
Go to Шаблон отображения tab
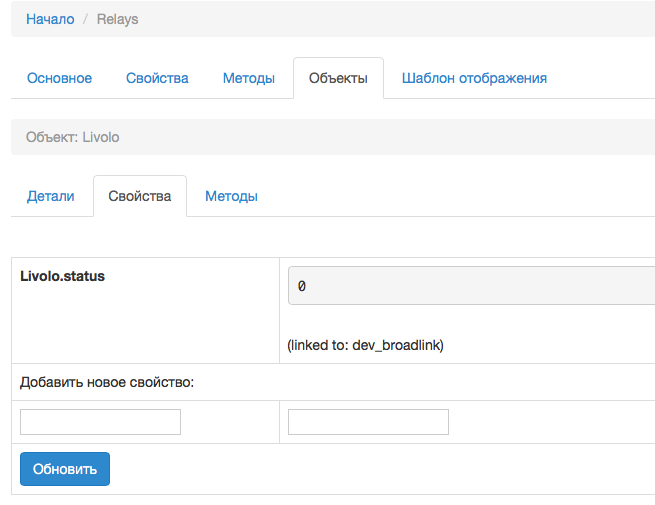pos(474,78)
